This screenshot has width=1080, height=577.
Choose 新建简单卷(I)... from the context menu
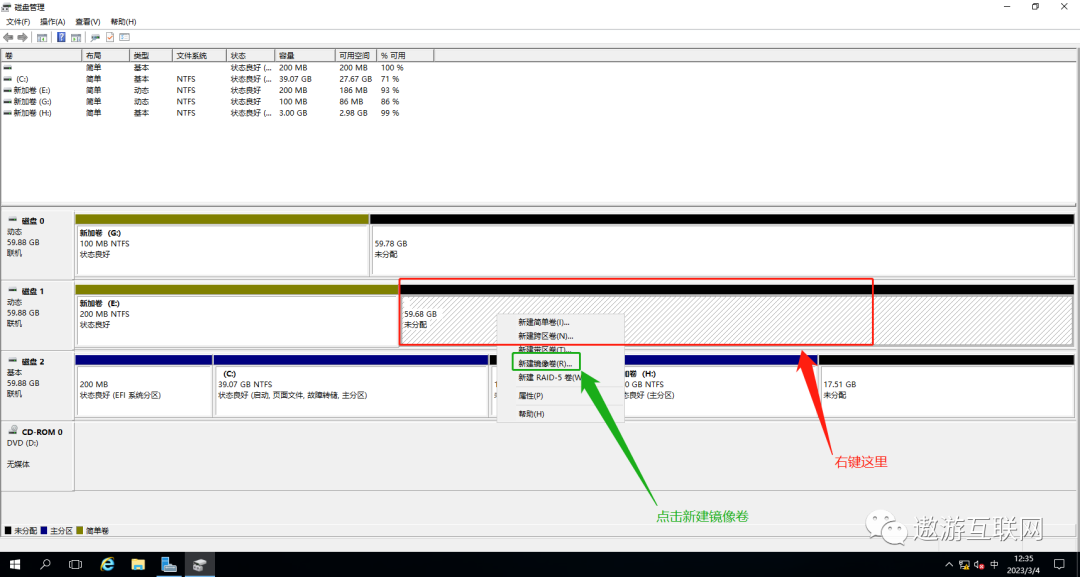click(x=560, y=322)
